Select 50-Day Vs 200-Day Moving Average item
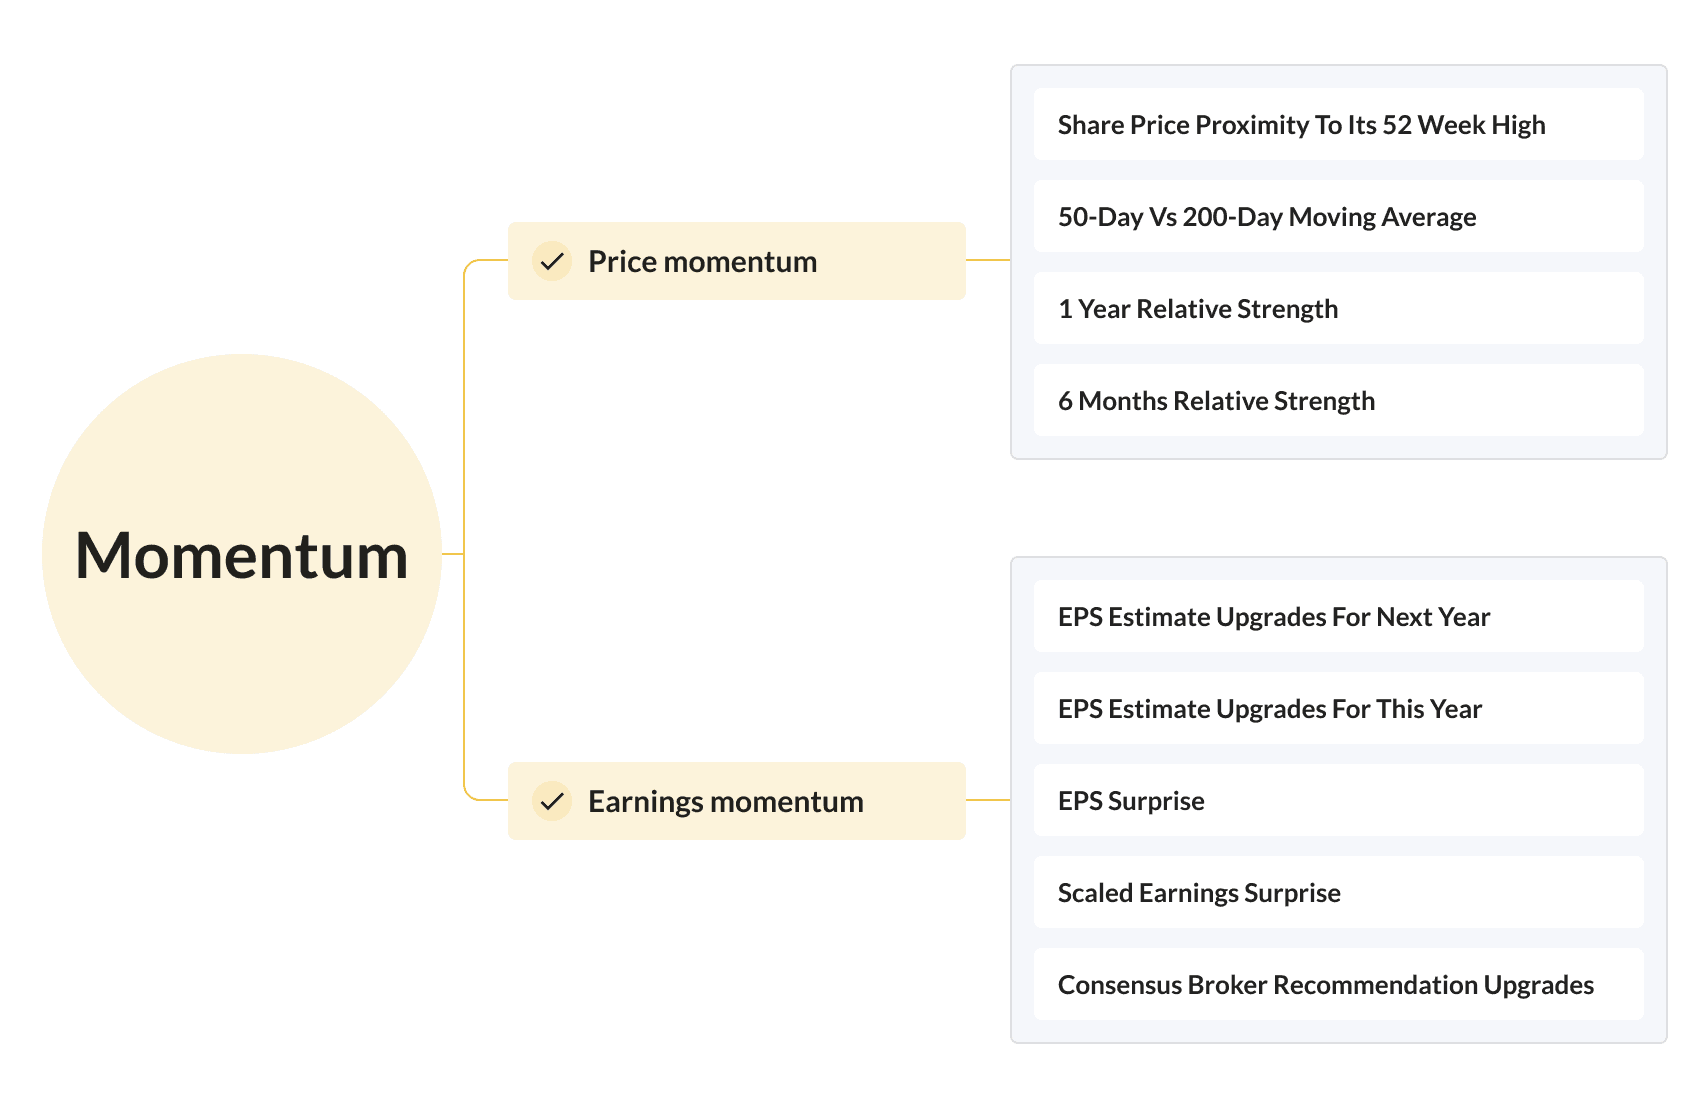The image size is (1708, 1108). pyautogui.click(x=1339, y=216)
